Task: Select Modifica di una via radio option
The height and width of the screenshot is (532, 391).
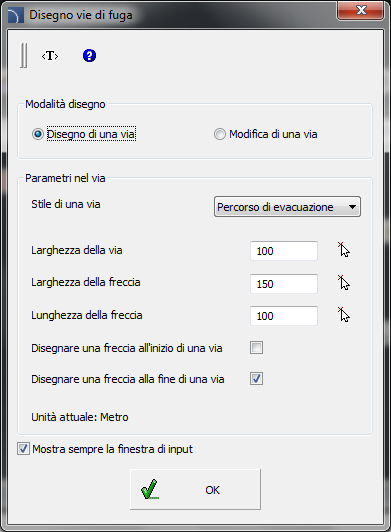Action: click(x=220, y=134)
